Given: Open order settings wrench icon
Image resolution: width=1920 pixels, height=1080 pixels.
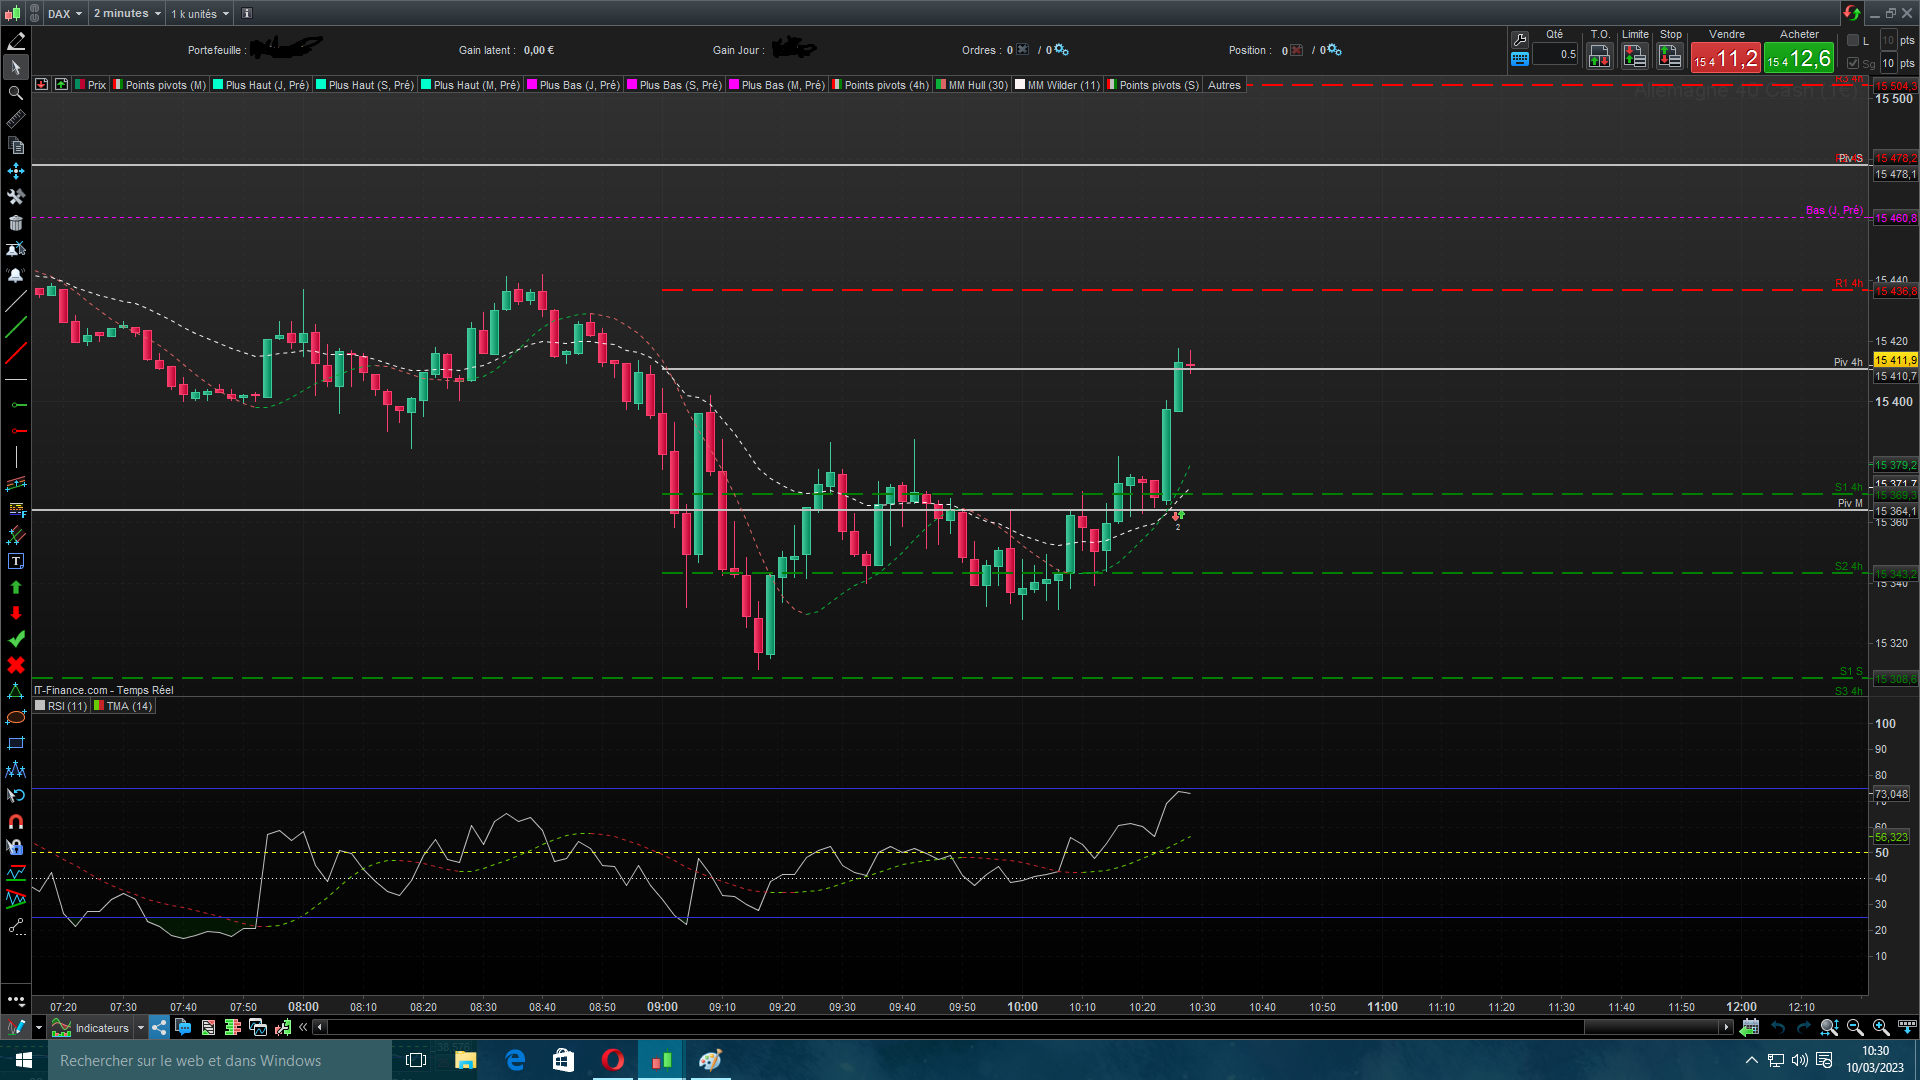Looking at the screenshot, I should point(1519,39).
